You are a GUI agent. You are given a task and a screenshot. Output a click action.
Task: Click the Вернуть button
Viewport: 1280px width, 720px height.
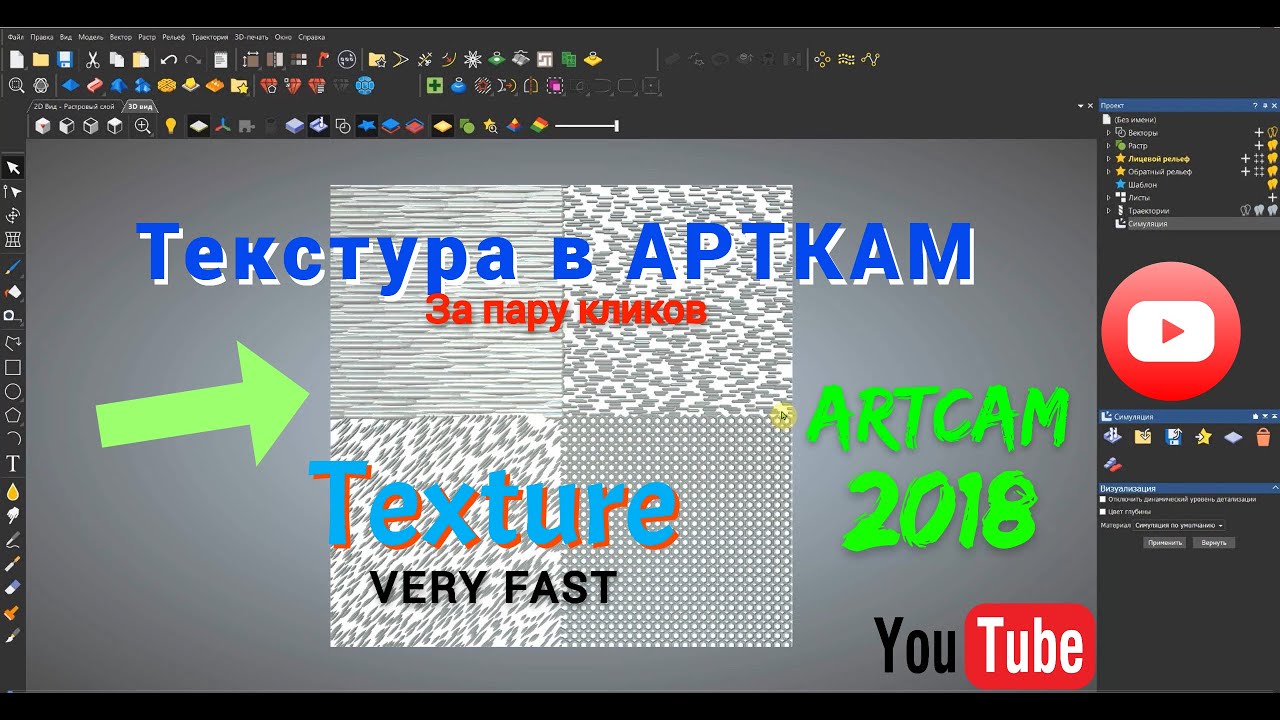click(x=1214, y=542)
